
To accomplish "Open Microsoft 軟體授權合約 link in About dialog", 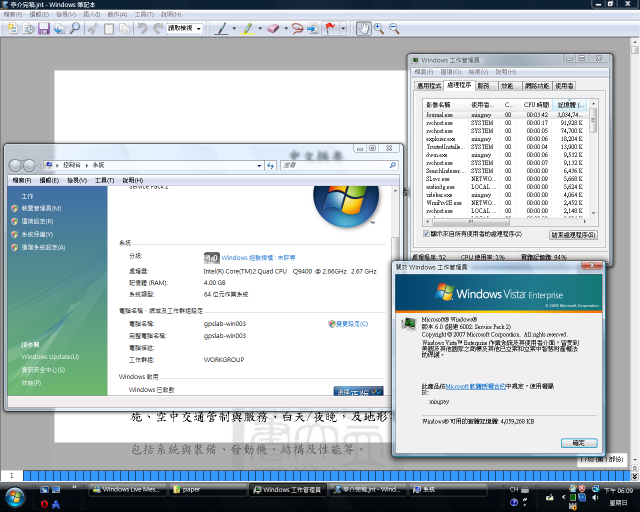I will (476, 386).
